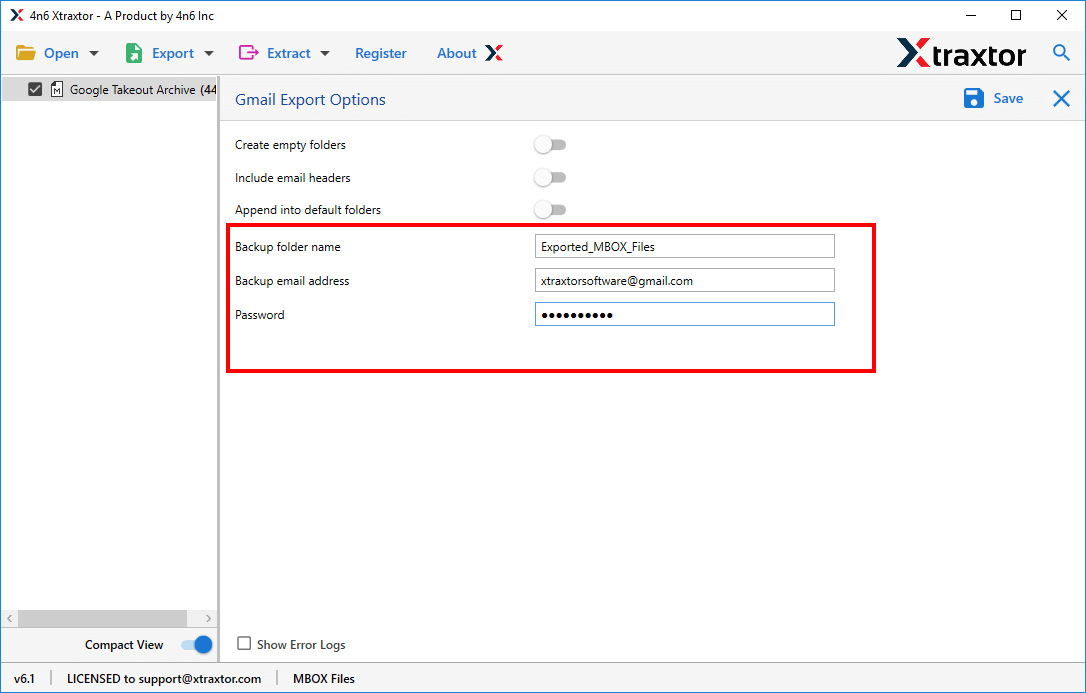Click the Save button label
The height and width of the screenshot is (693, 1086).
(1008, 98)
